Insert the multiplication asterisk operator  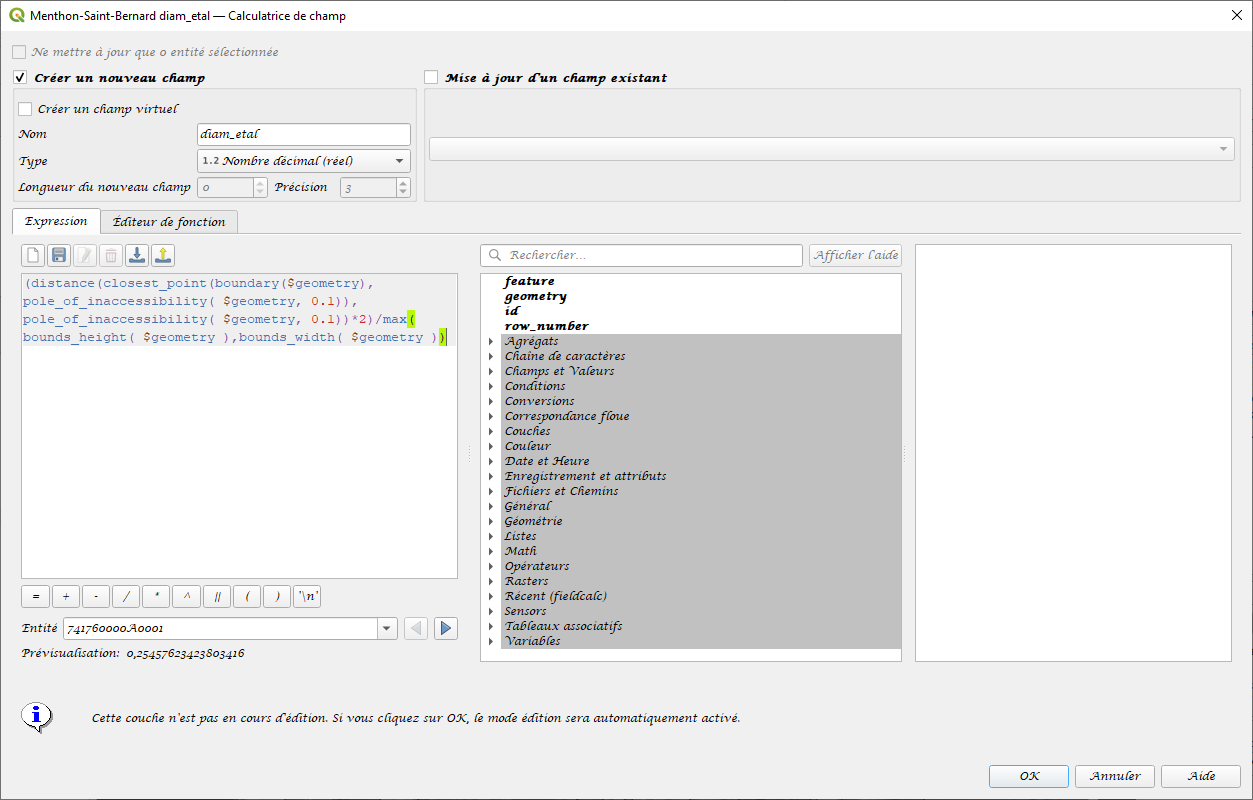pyautogui.click(x=155, y=596)
